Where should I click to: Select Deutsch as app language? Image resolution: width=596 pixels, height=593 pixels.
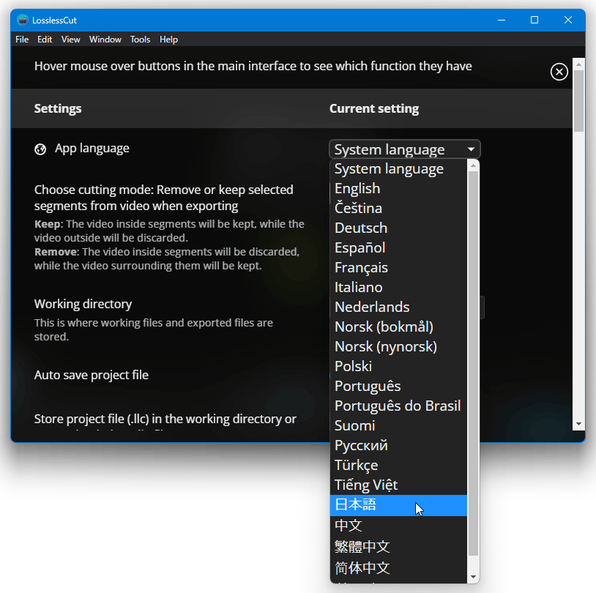pos(398,228)
